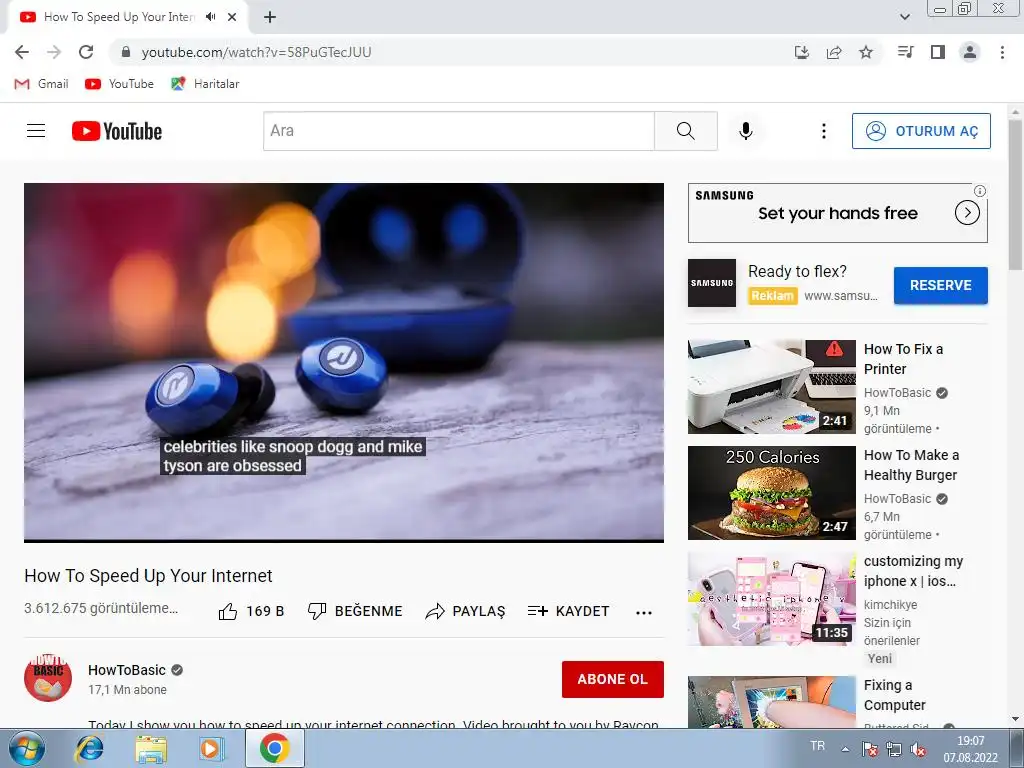Go back using browser back arrow
Viewport: 1024px width, 768px height.
22,52
